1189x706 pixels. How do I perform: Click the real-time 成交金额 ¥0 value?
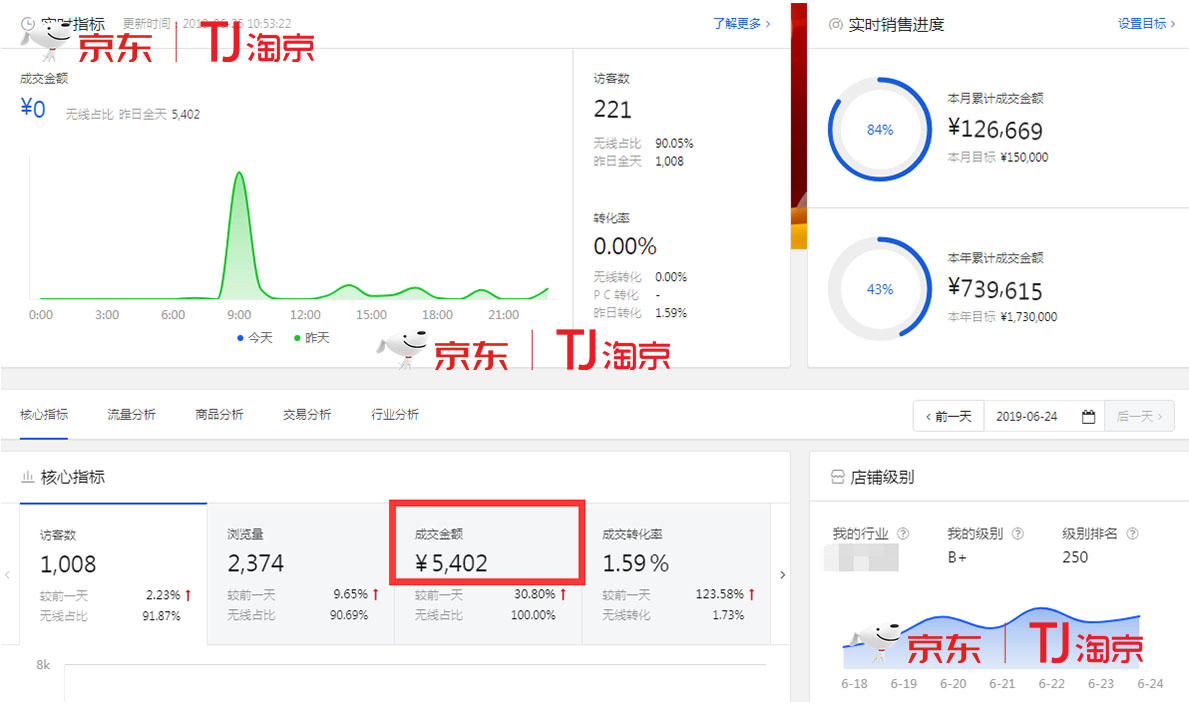click(33, 109)
